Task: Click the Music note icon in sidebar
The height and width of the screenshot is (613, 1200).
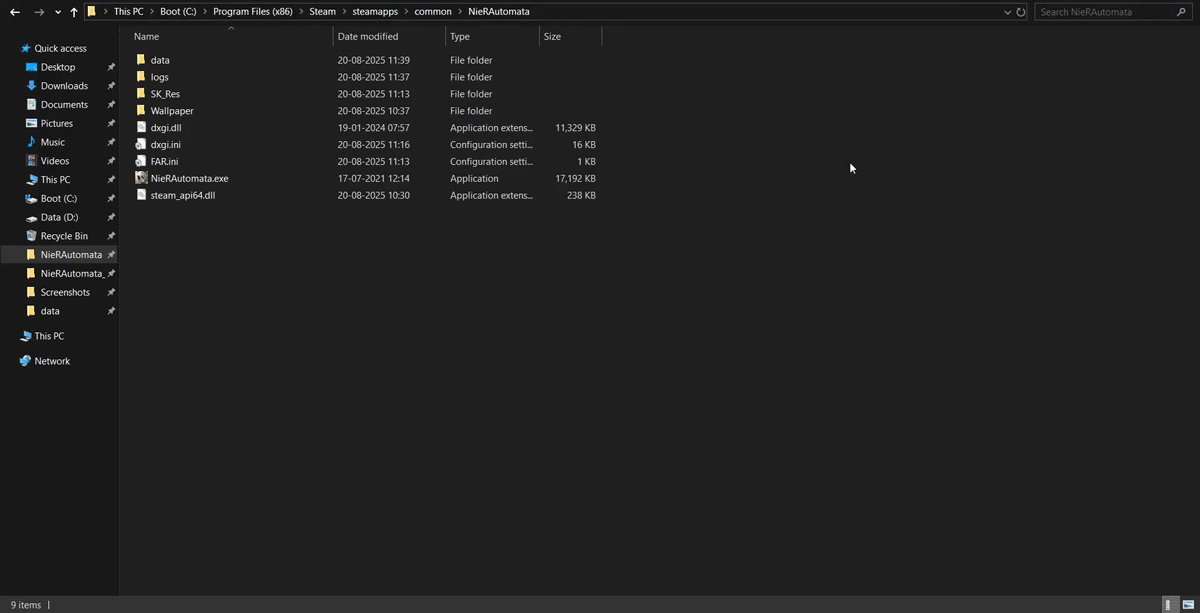Action: (31, 142)
